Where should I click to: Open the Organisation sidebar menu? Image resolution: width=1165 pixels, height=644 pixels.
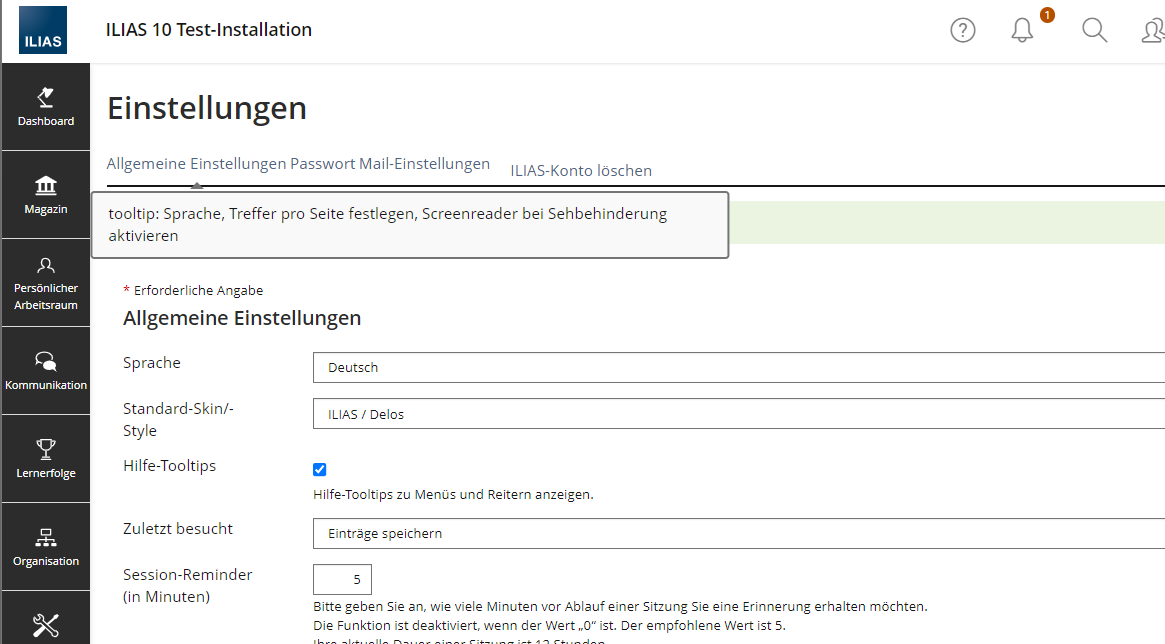pyautogui.click(x=46, y=547)
